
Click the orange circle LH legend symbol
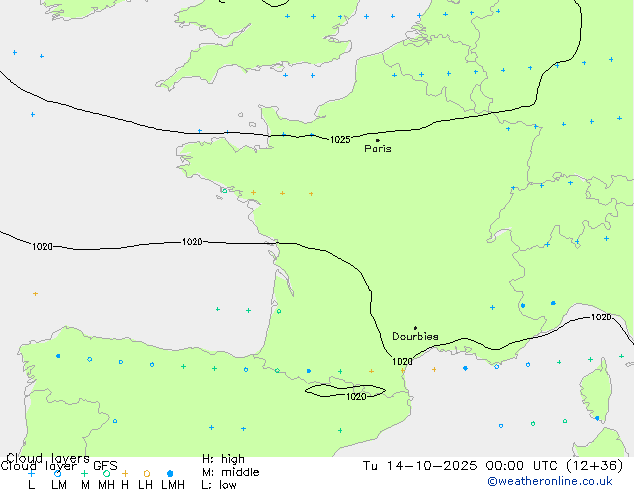147,473
